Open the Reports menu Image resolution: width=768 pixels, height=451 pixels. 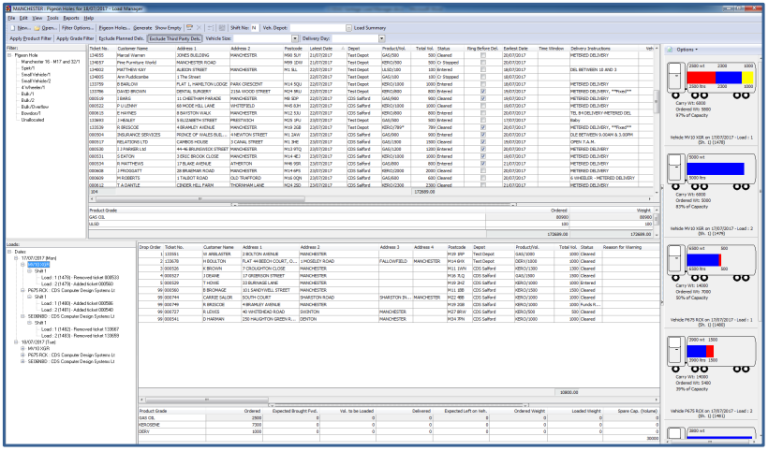[x=70, y=18]
